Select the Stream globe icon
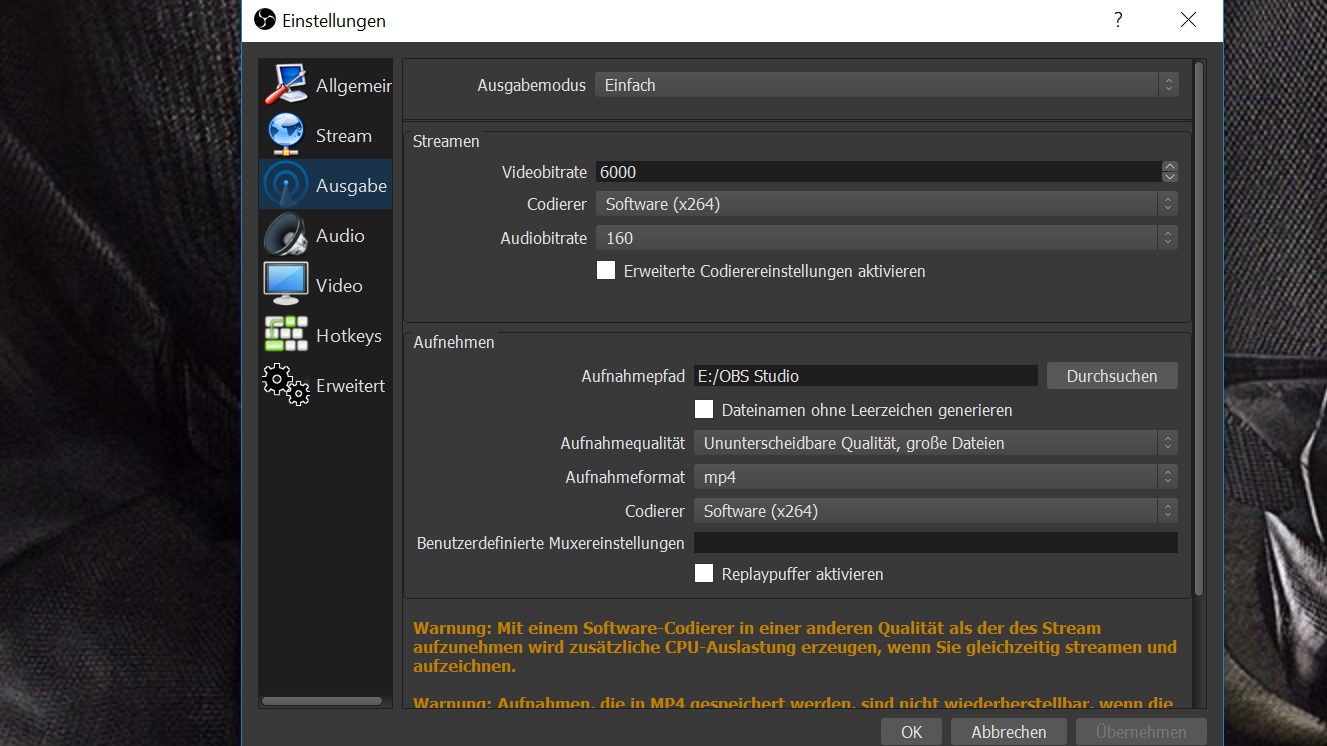The width and height of the screenshot is (1327, 746). [x=286, y=136]
